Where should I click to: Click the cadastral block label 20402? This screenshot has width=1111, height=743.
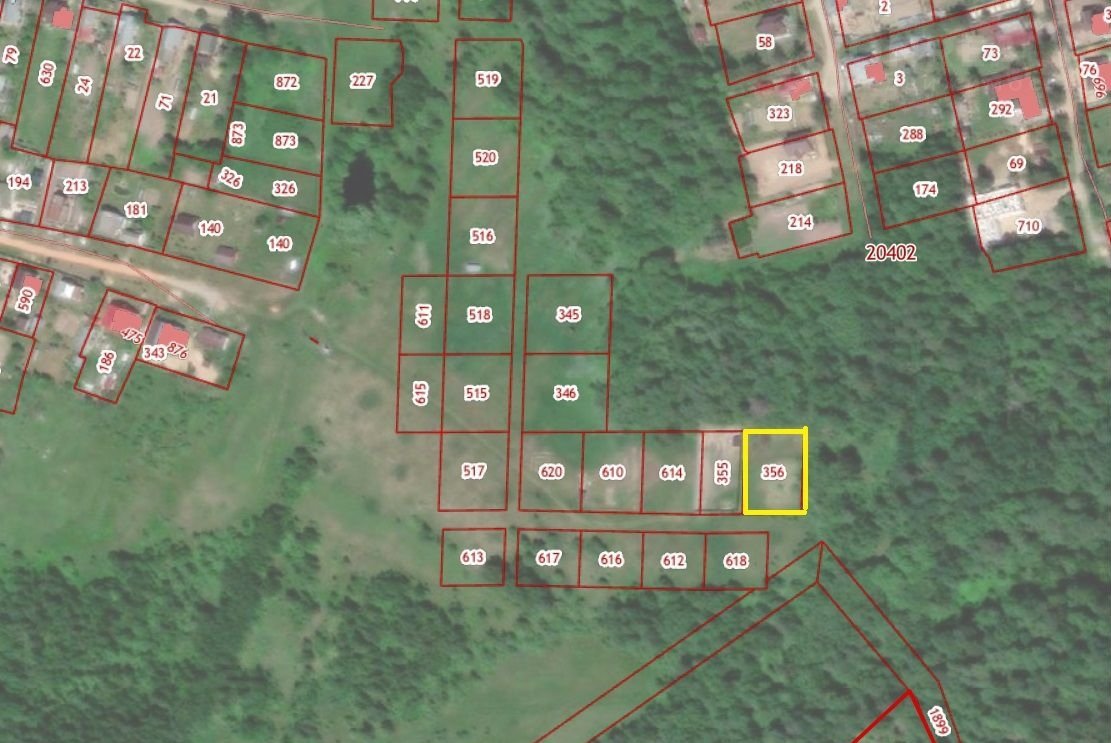pos(890,254)
